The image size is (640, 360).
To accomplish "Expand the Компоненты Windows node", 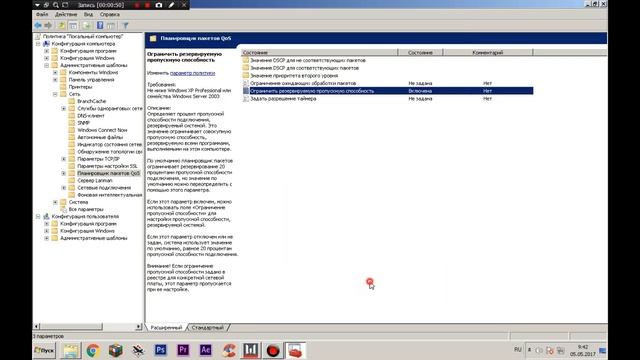I will coord(55,73).
